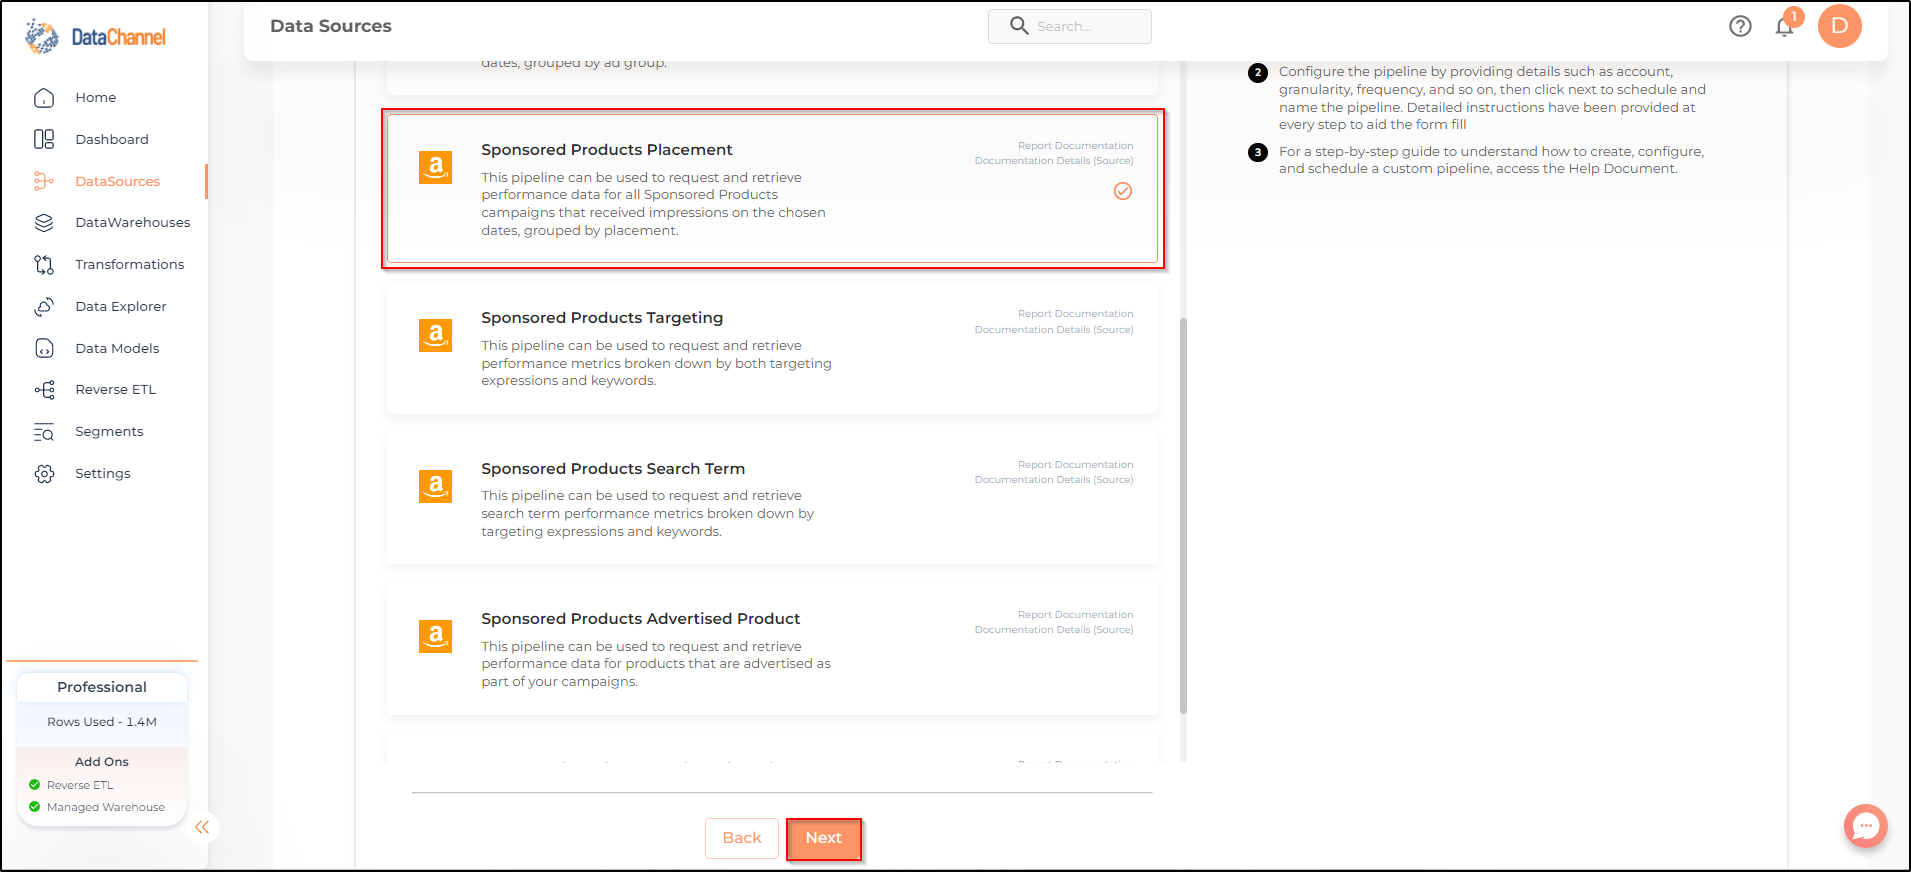Open the Data Models icon
This screenshot has height=872, width=1911.
coord(44,348)
